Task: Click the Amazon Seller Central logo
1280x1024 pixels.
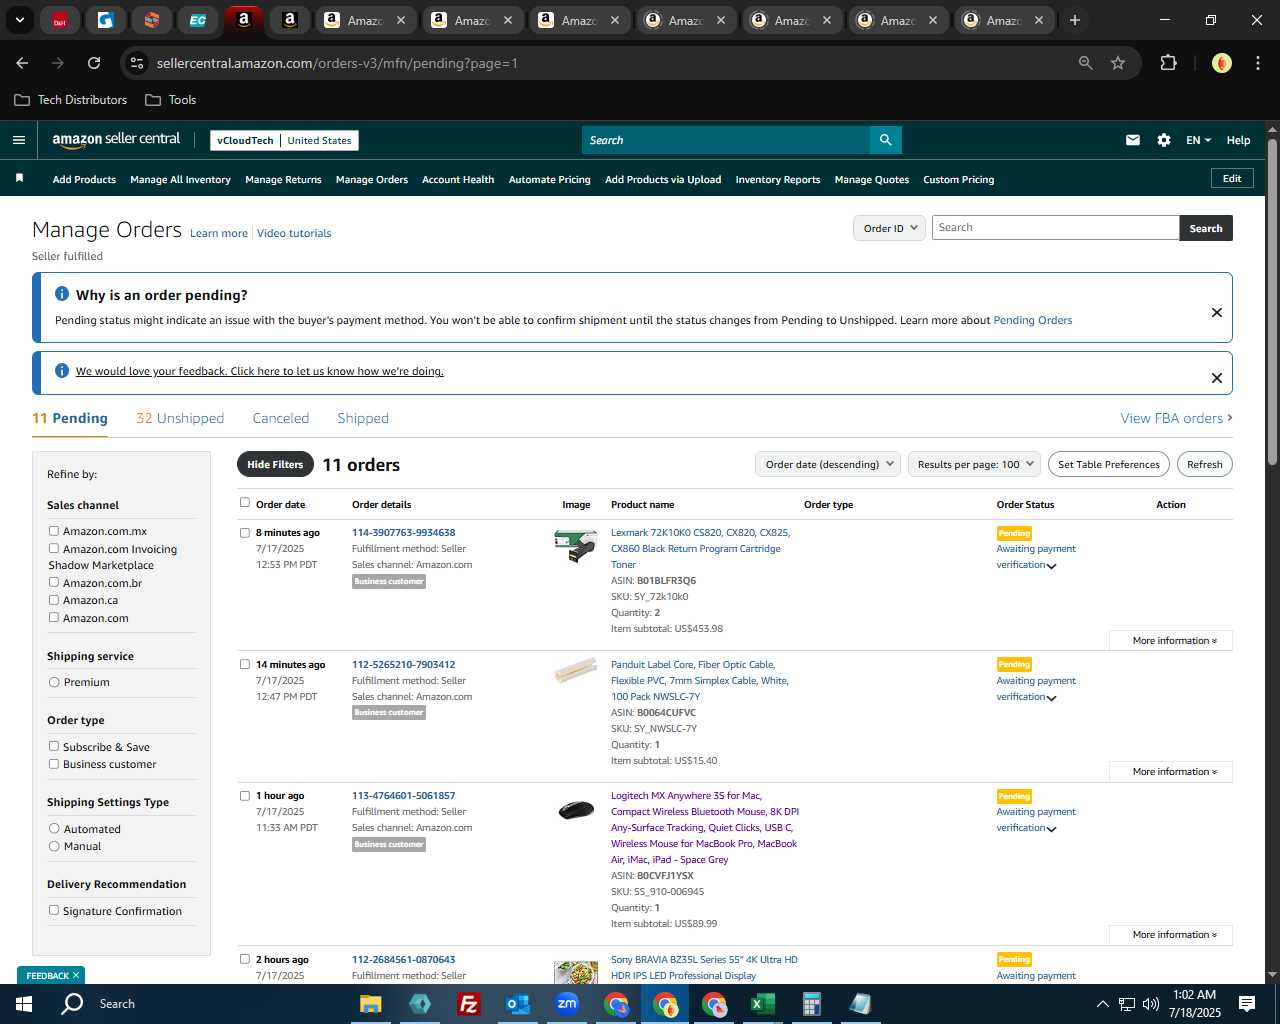Action: point(116,140)
